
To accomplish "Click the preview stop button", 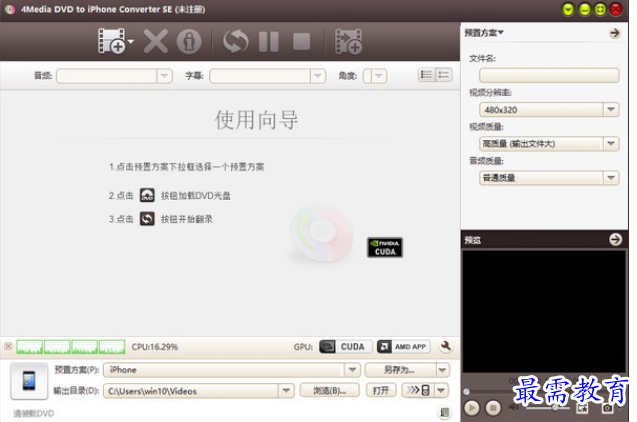I will [493, 408].
